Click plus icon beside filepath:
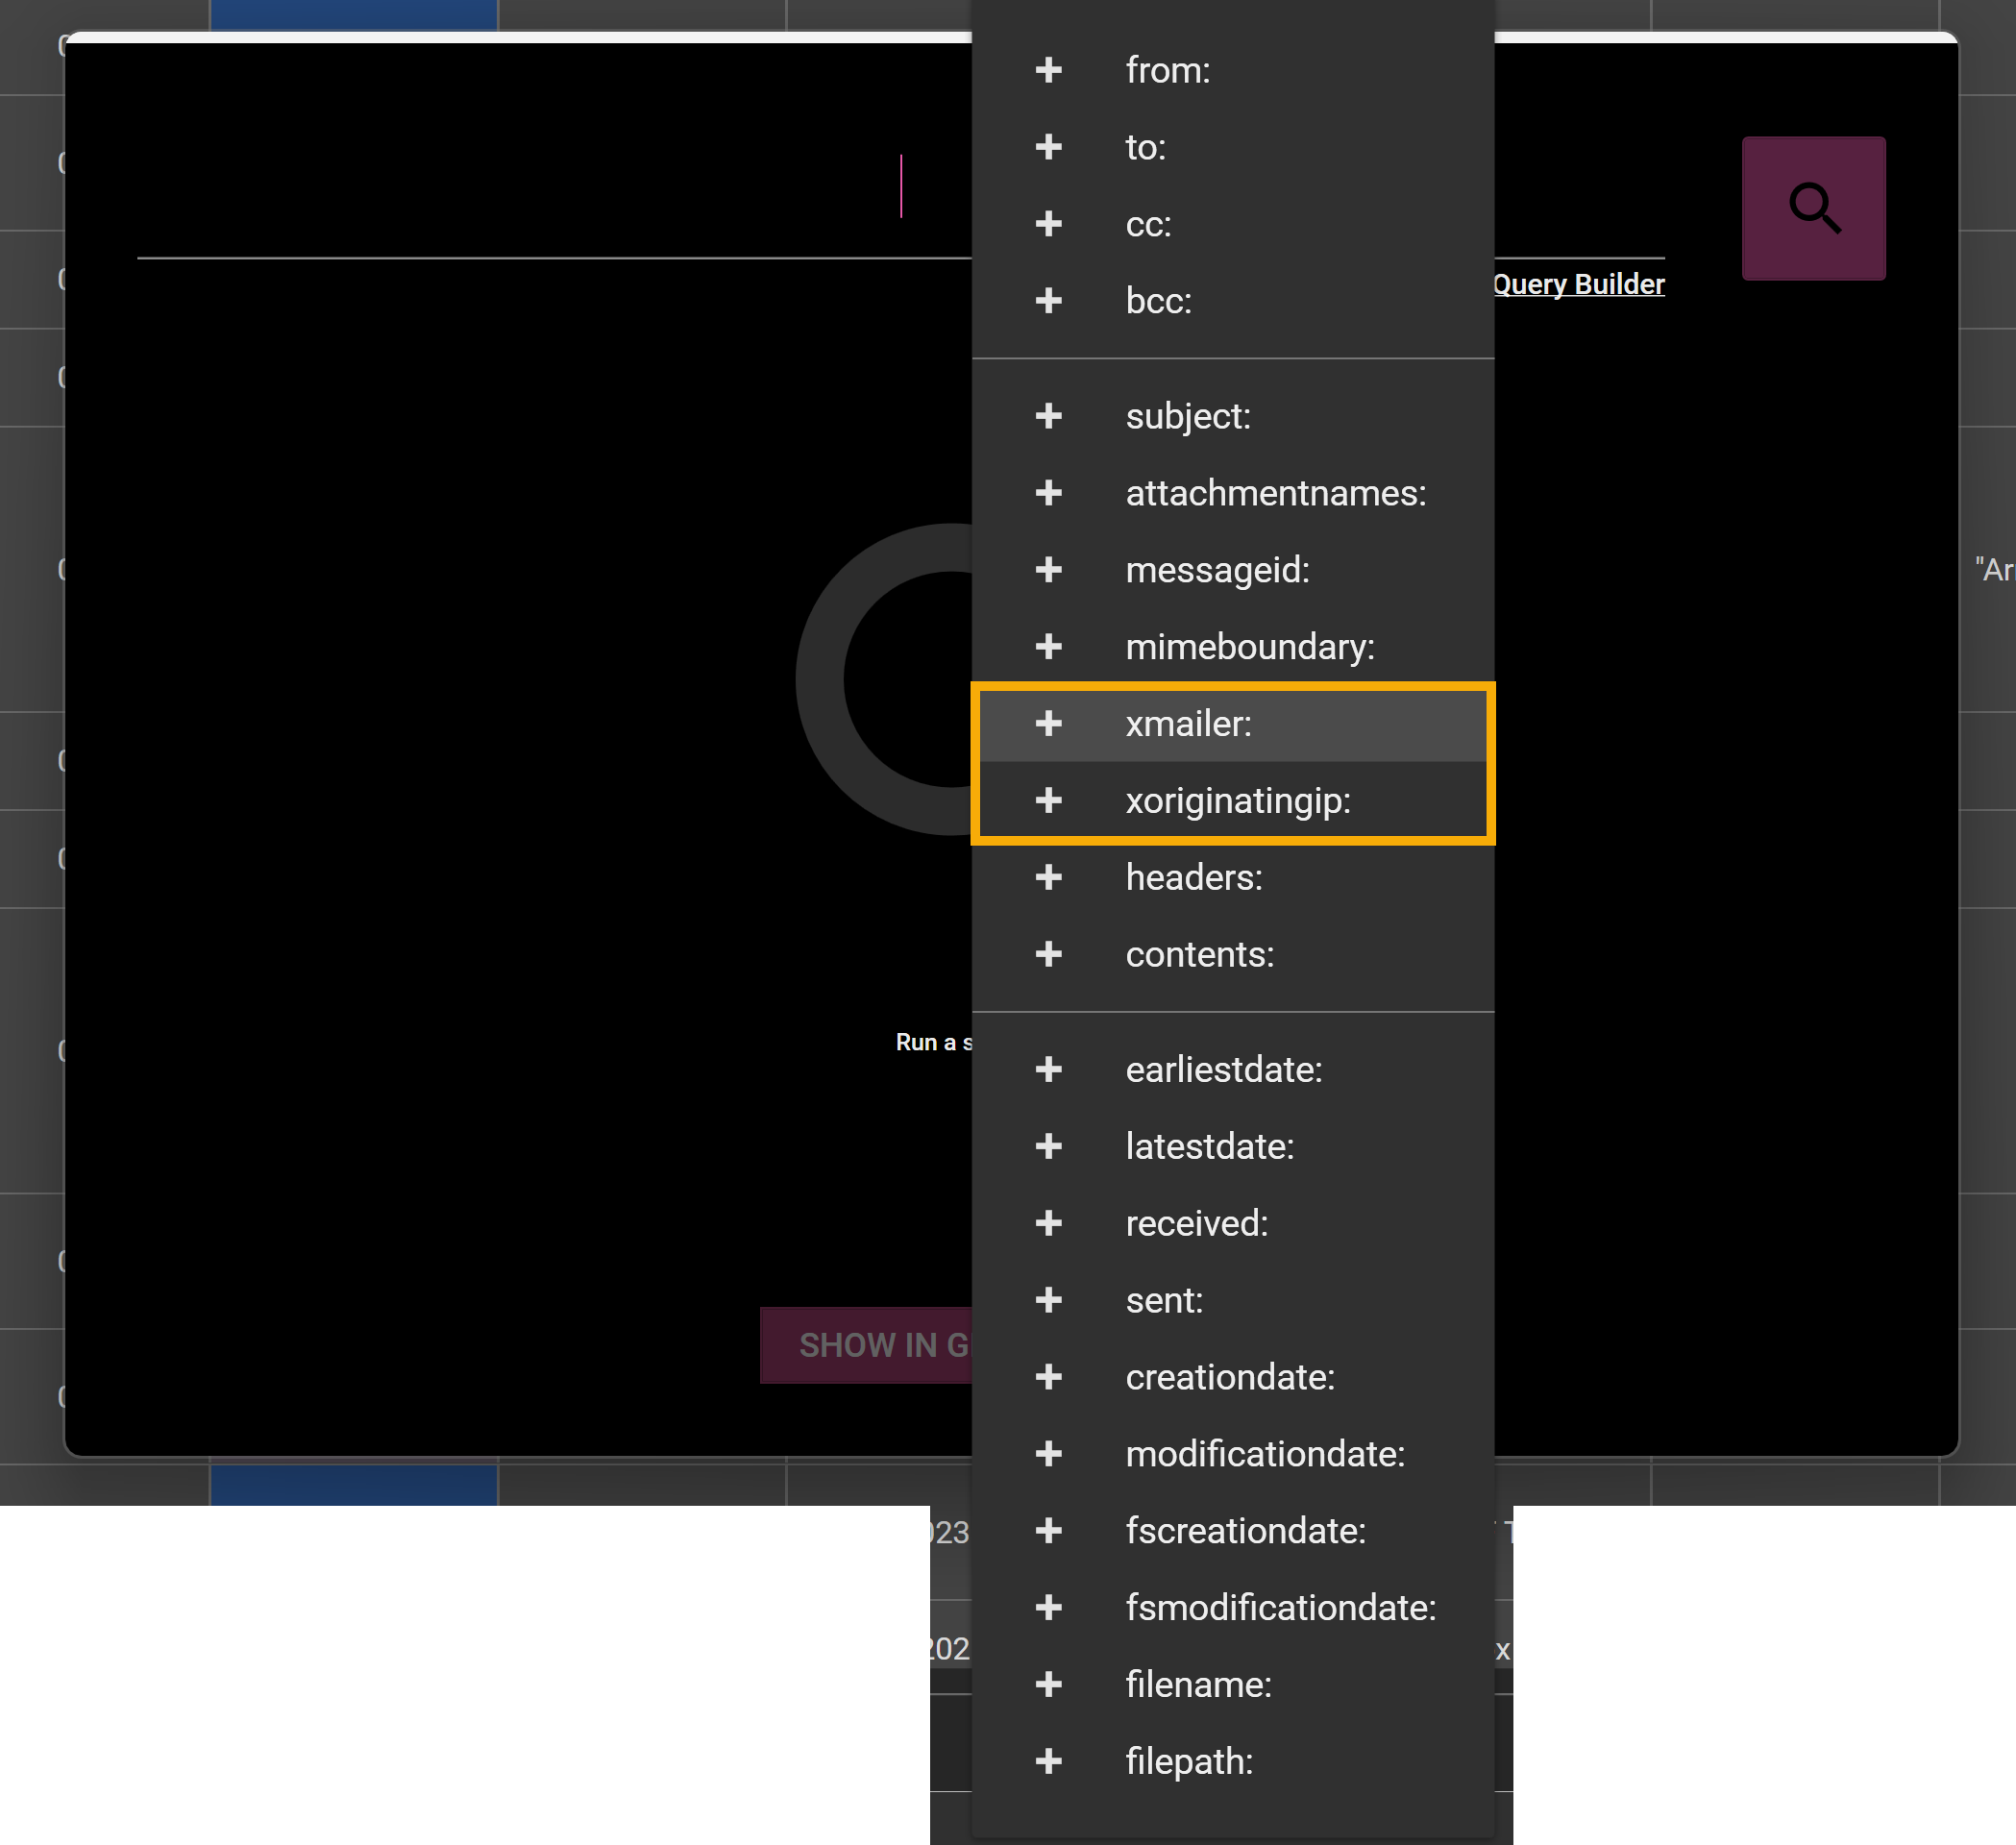Screen dimensions: 2016x1845 [x=1048, y=1761]
